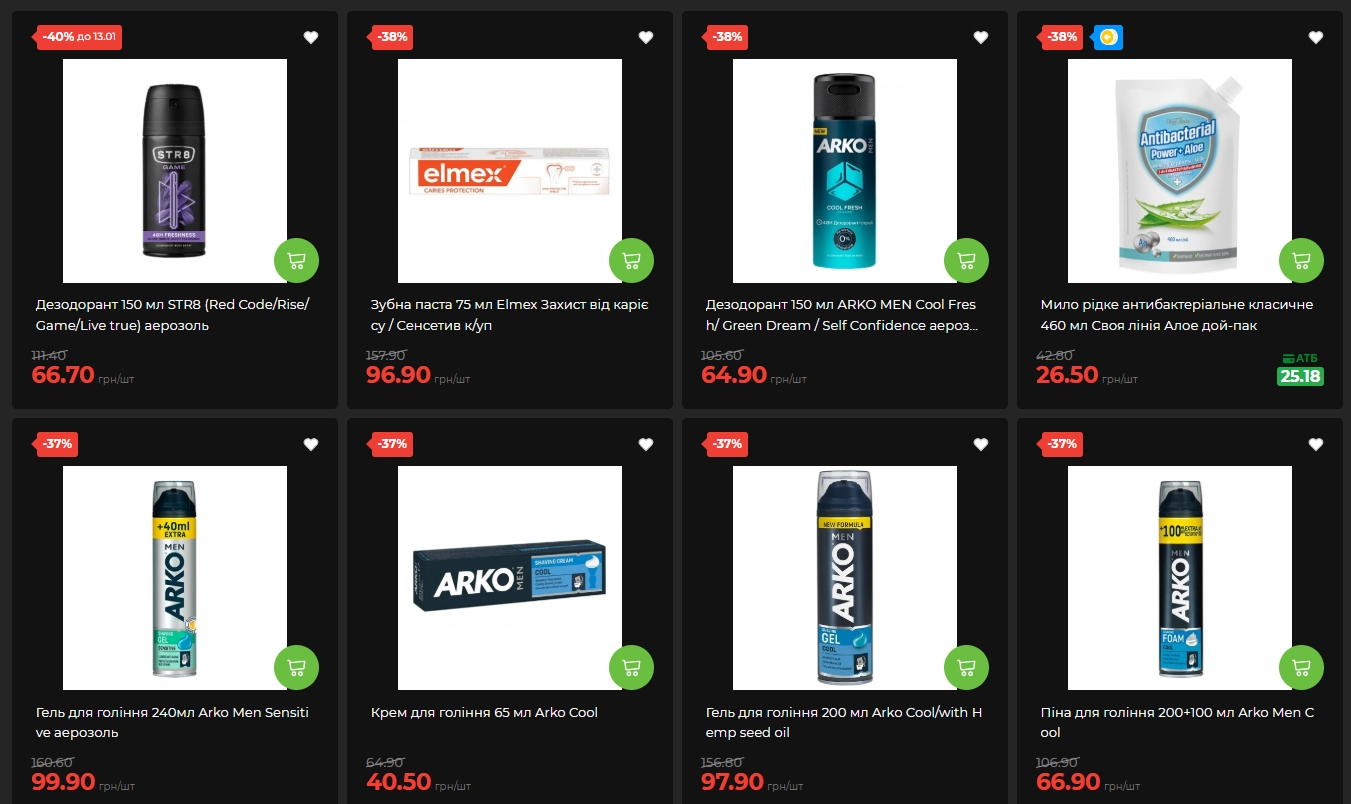The height and width of the screenshot is (804, 1351).
Task: Add antibacterial liquid soap to cart
Action: pyautogui.click(x=1301, y=261)
